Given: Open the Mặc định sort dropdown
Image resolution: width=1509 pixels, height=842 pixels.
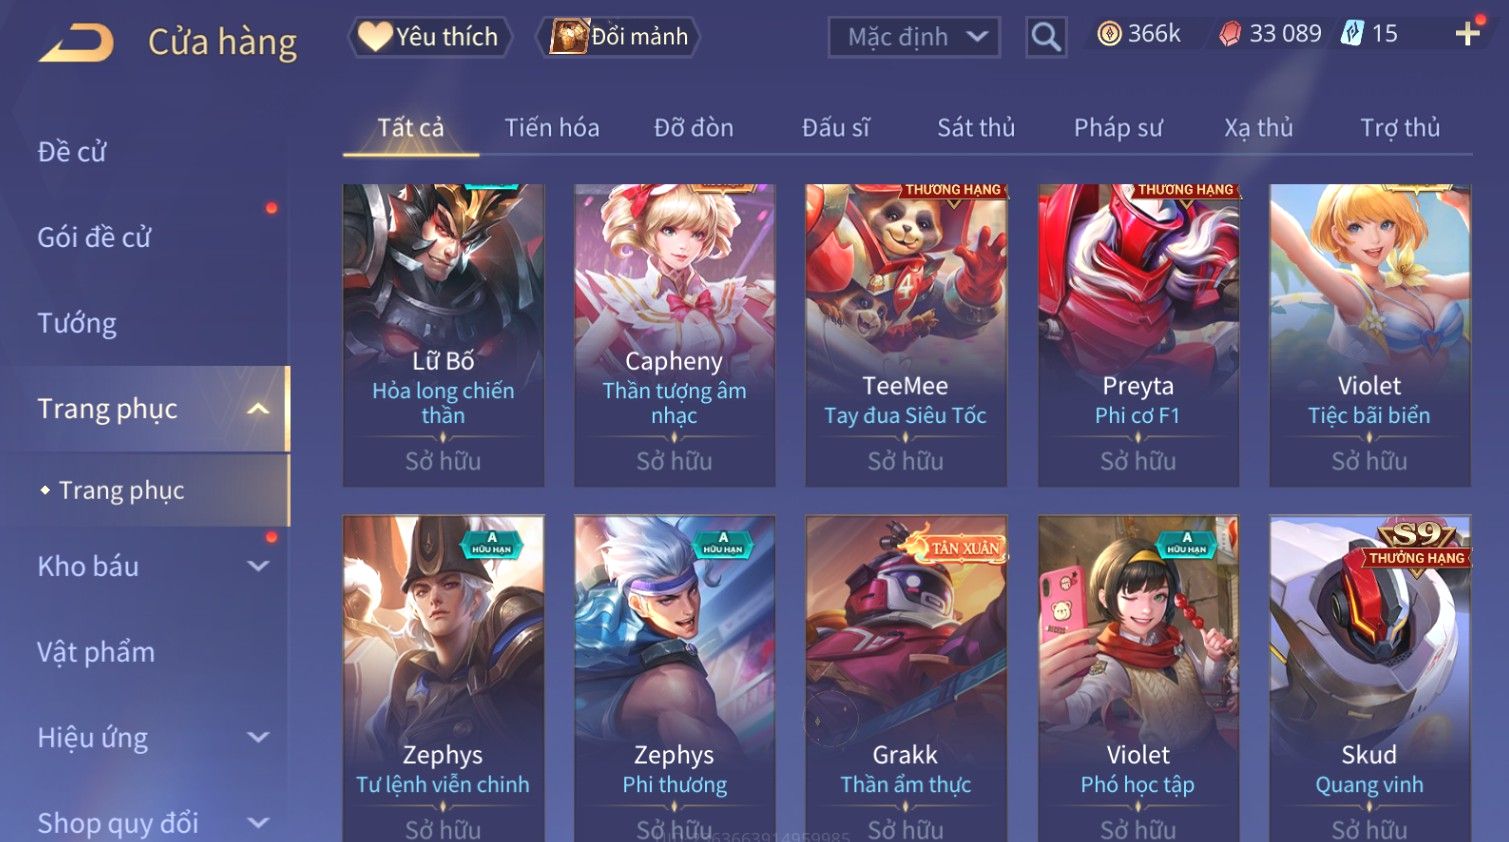Looking at the screenshot, I should [x=914, y=37].
